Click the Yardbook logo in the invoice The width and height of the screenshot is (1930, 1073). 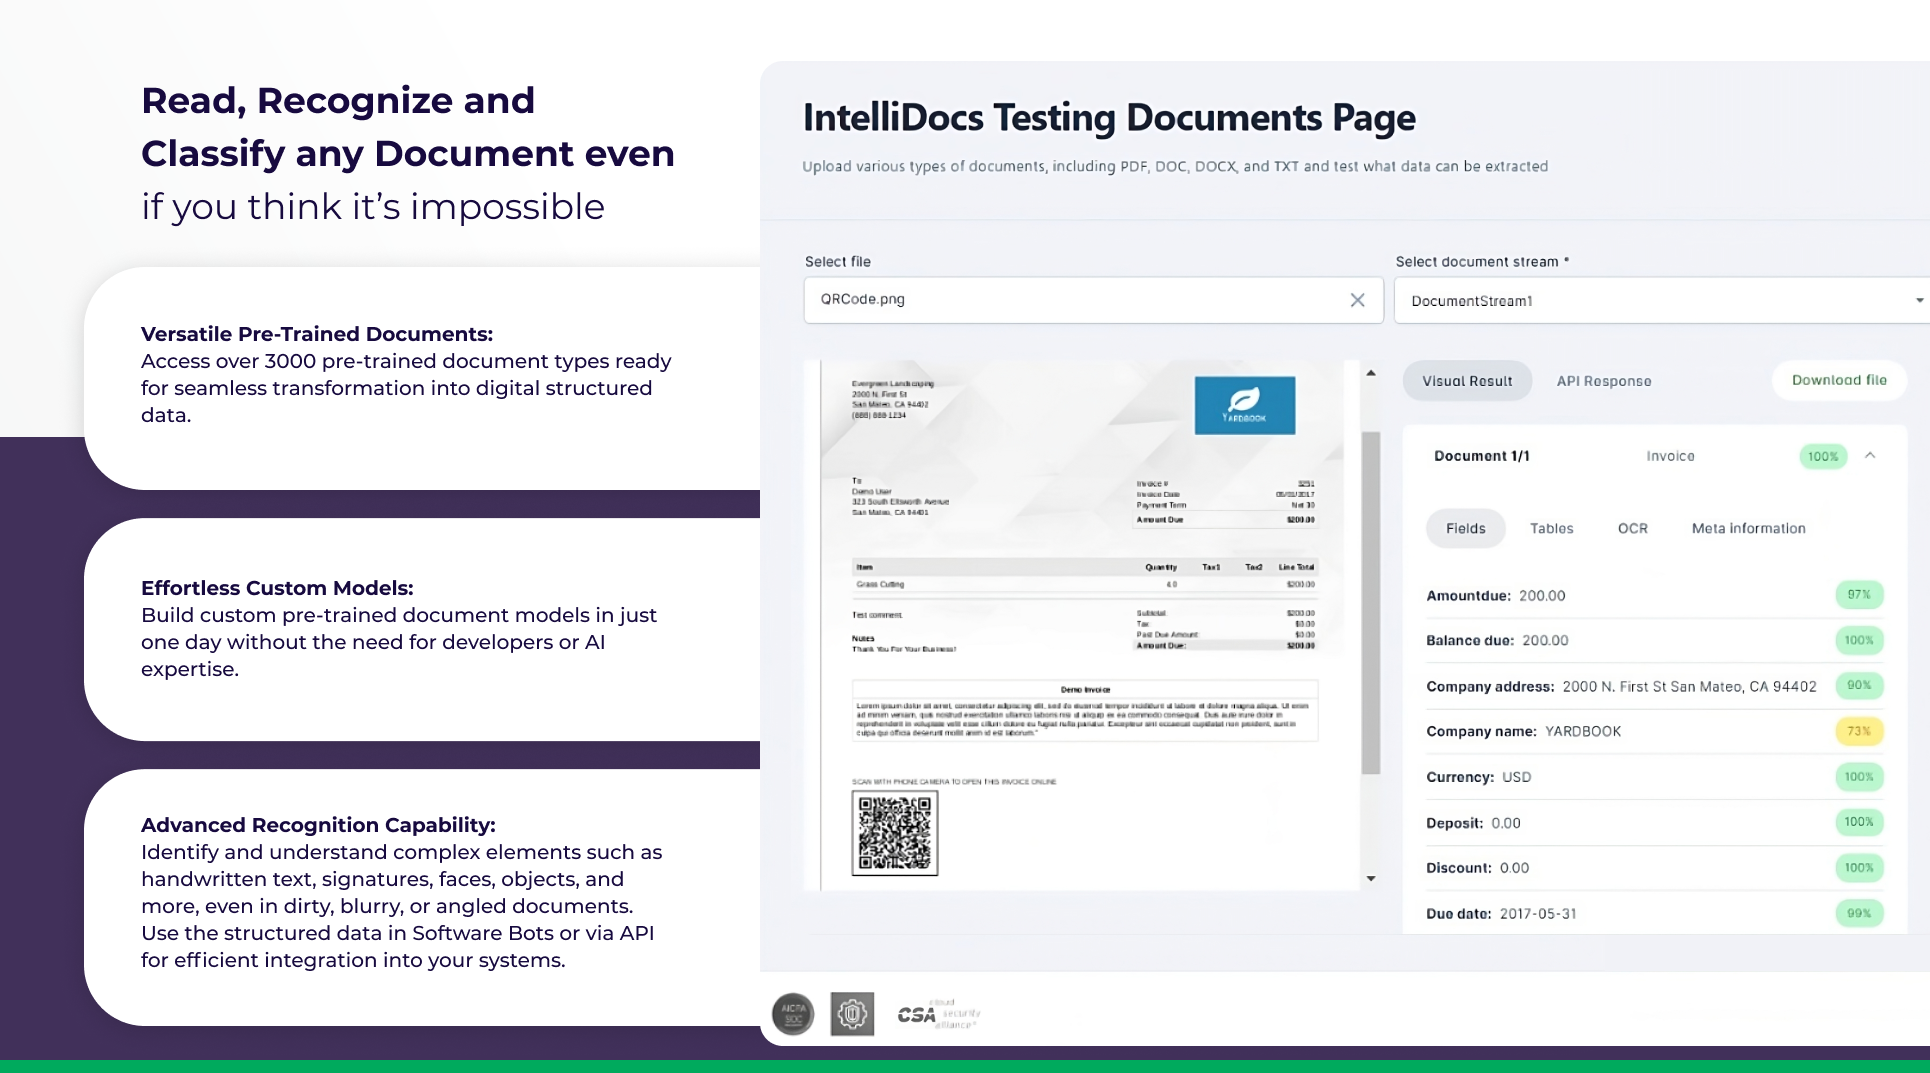coord(1244,405)
